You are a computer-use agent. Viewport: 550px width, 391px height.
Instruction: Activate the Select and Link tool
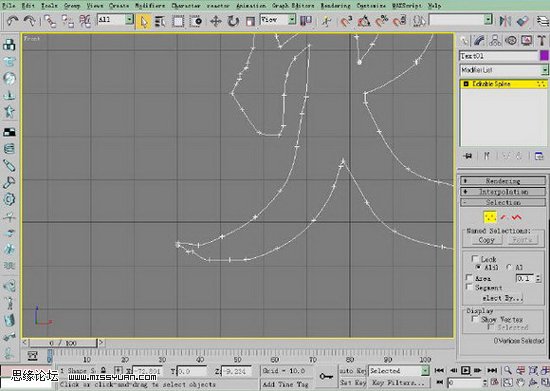coord(50,21)
